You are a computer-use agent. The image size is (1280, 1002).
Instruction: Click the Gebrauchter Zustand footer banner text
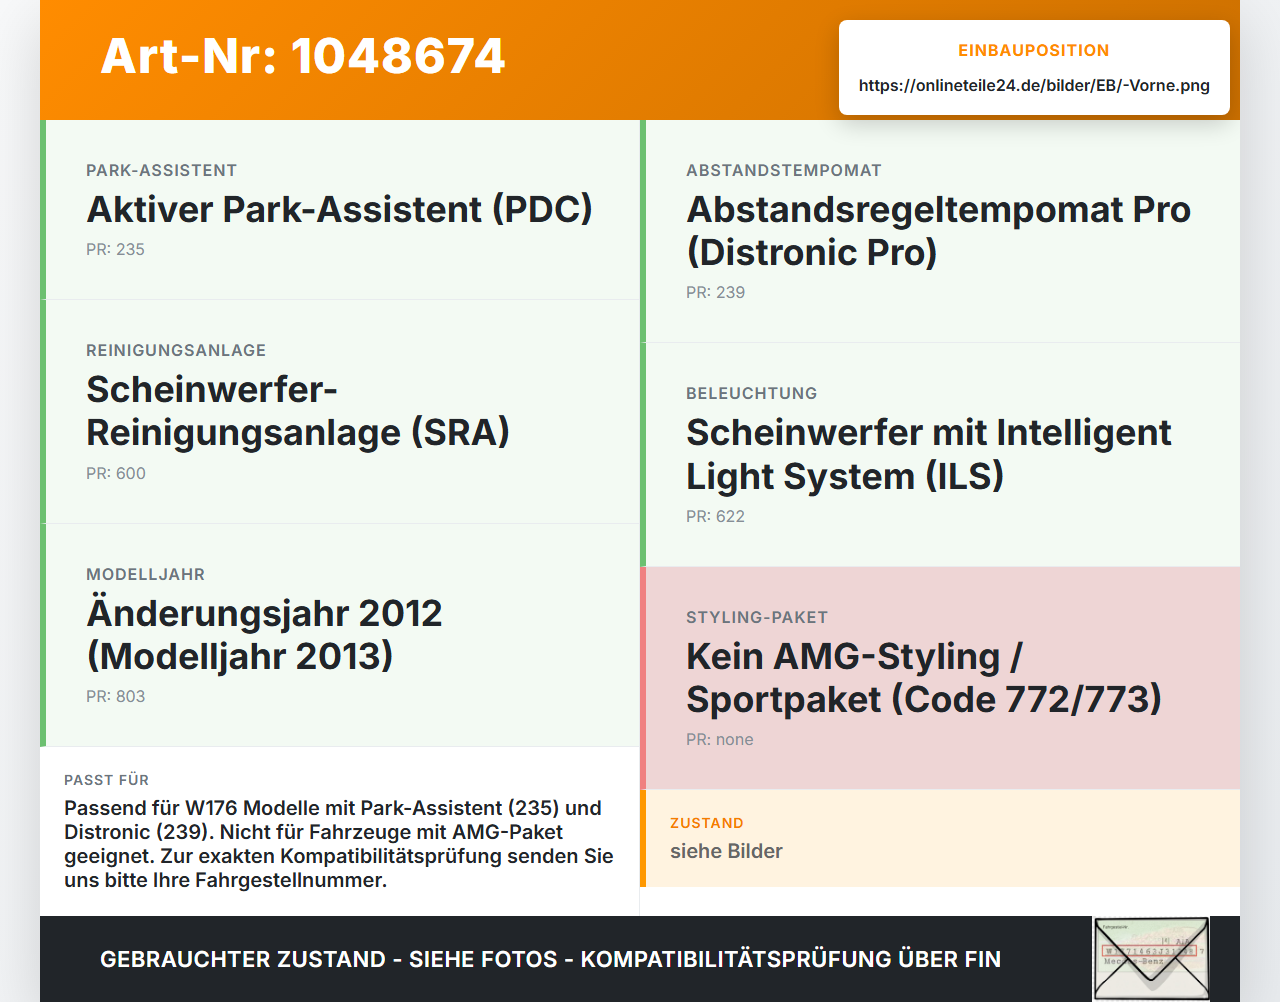coord(550,959)
